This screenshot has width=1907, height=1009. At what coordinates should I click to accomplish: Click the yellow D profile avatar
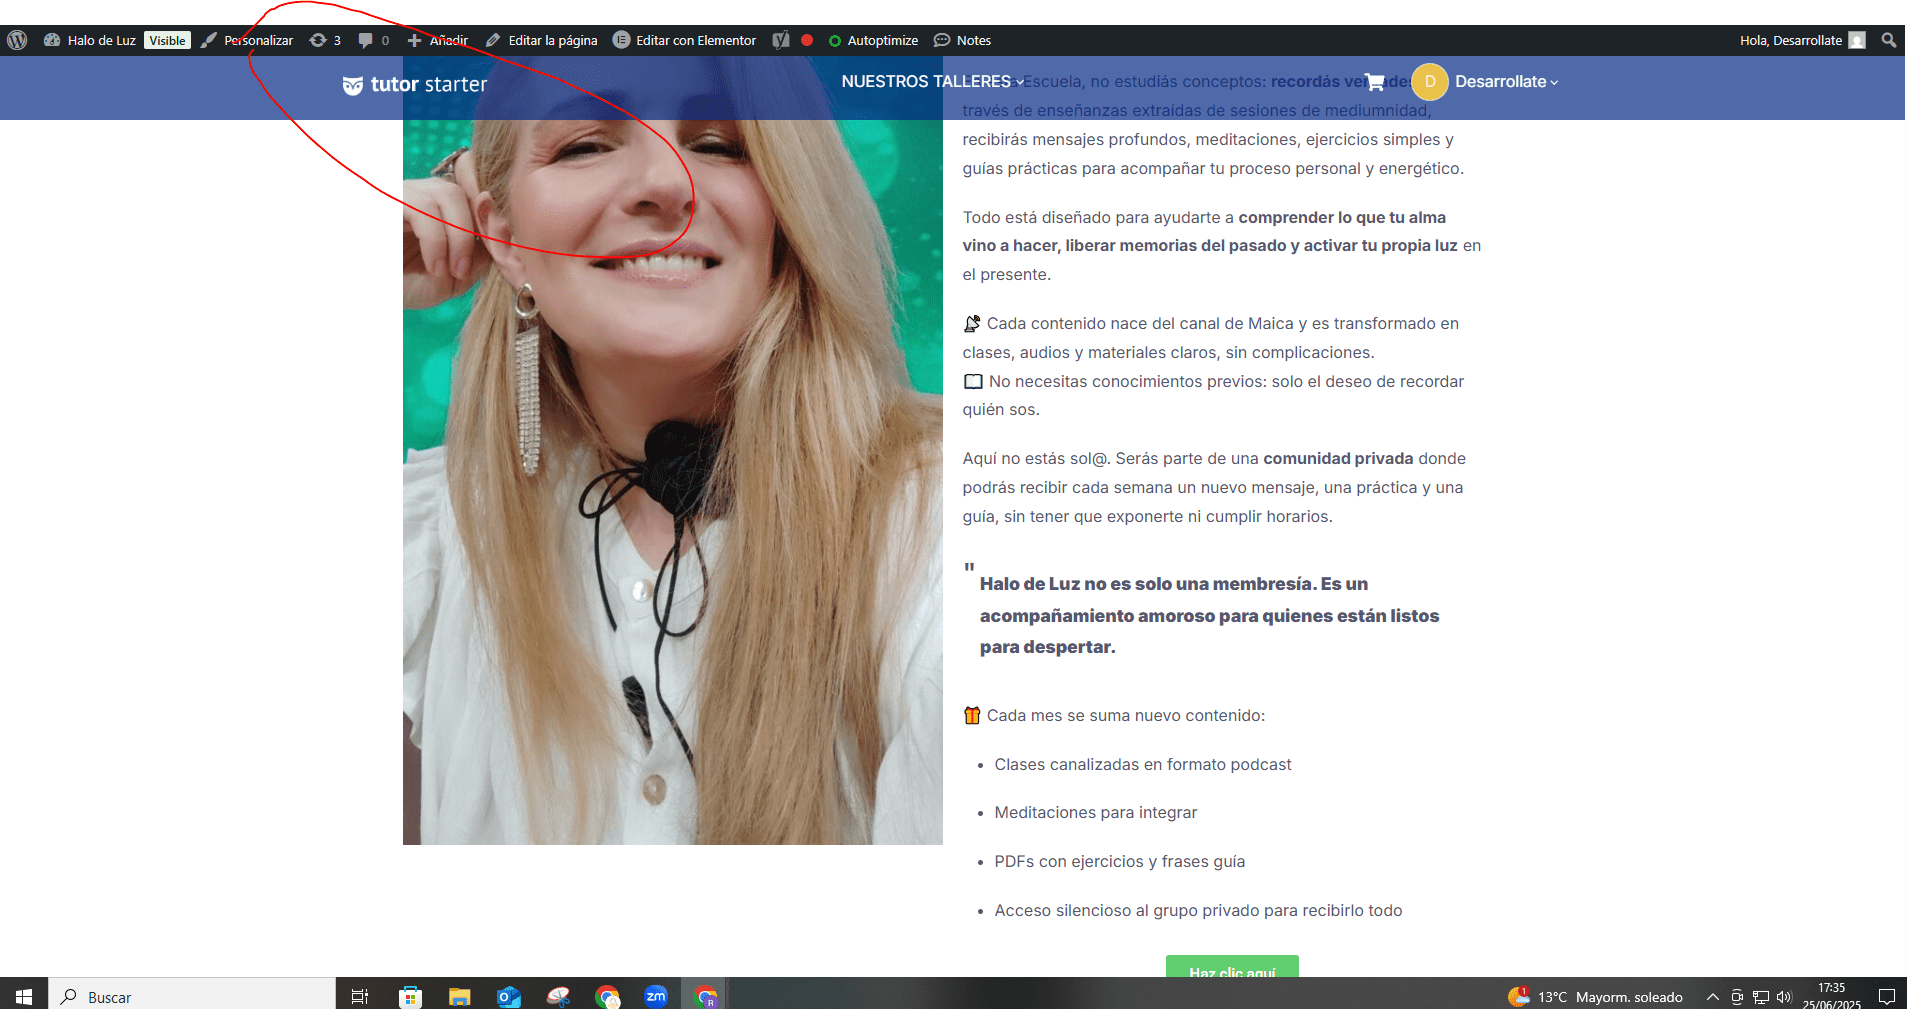(x=1430, y=82)
